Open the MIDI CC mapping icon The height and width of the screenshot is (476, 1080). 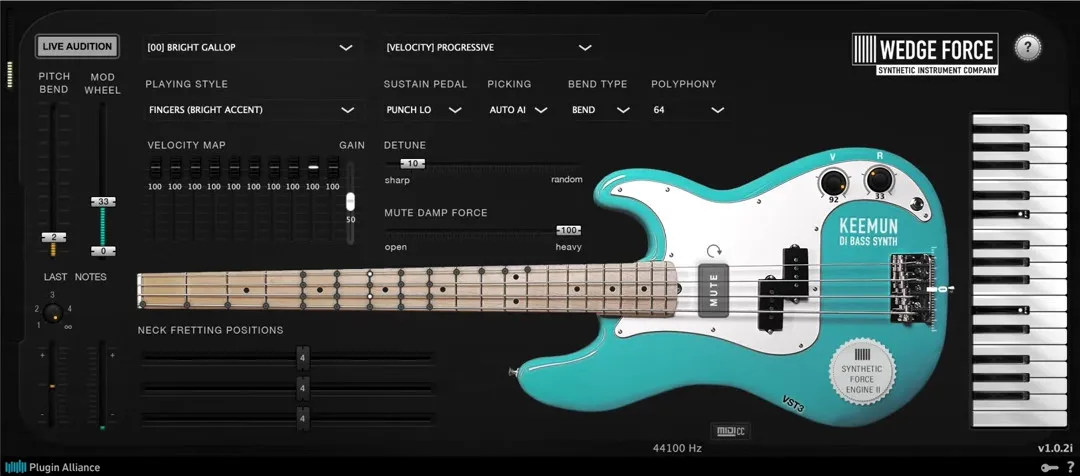(731, 432)
